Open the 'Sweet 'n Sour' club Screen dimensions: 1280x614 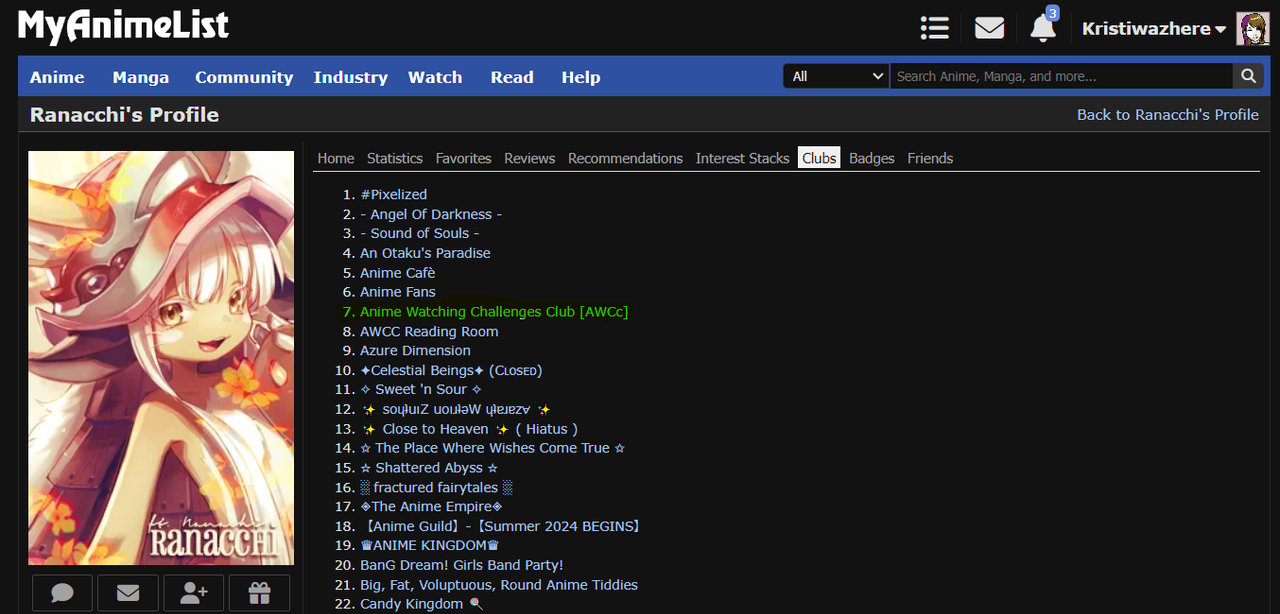(421, 389)
